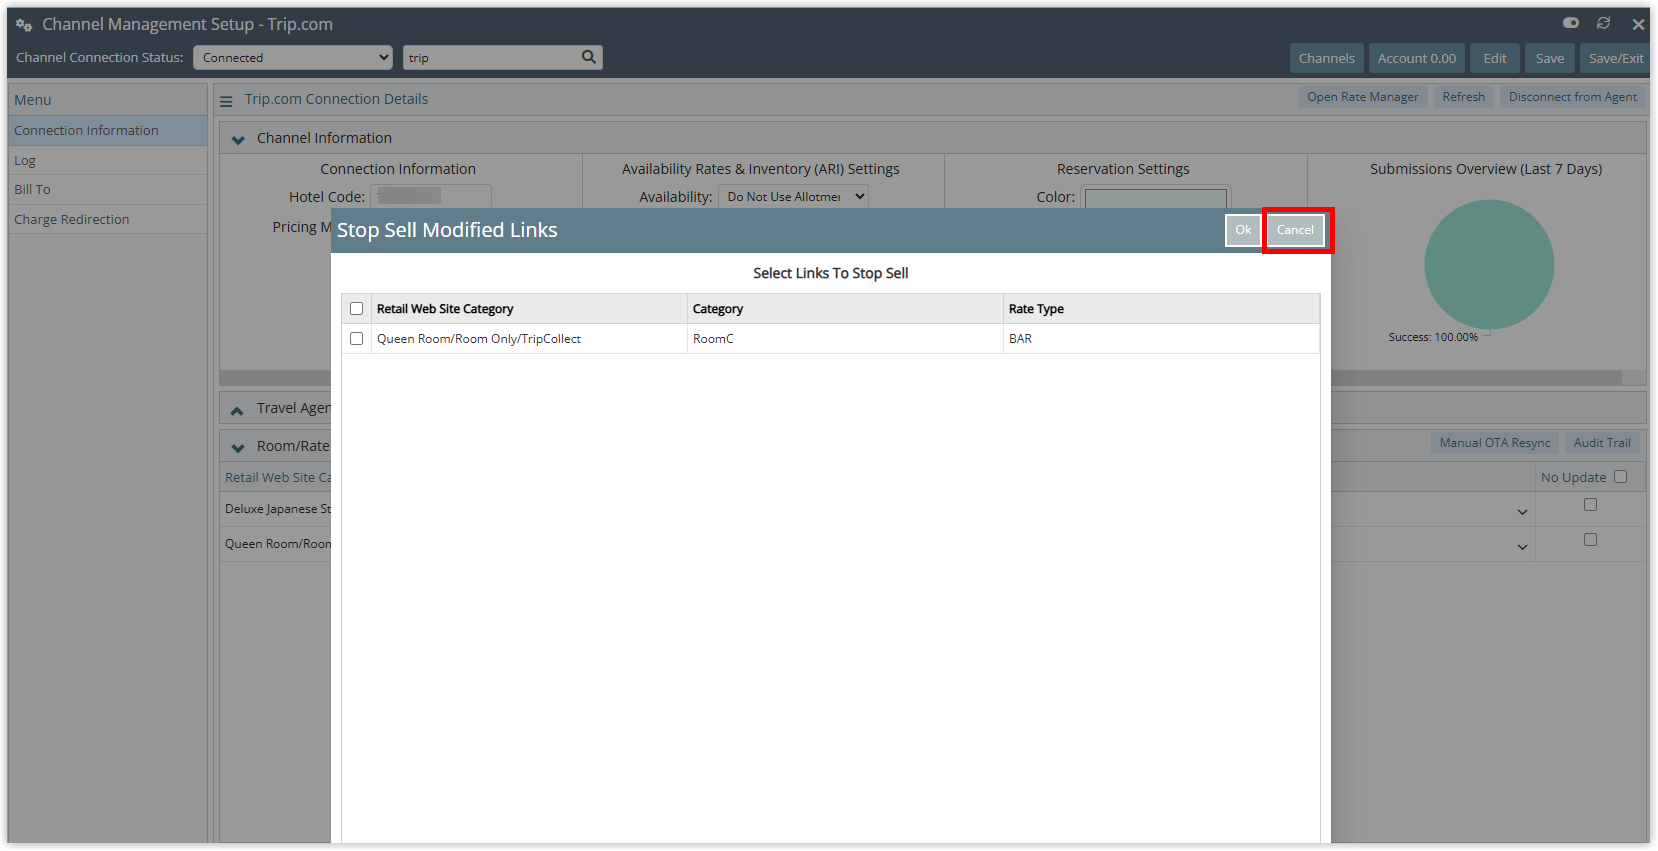Screen dimensions: 1658x851
Task: Click the toggle switch icon in title bar
Action: pos(1571,23)
